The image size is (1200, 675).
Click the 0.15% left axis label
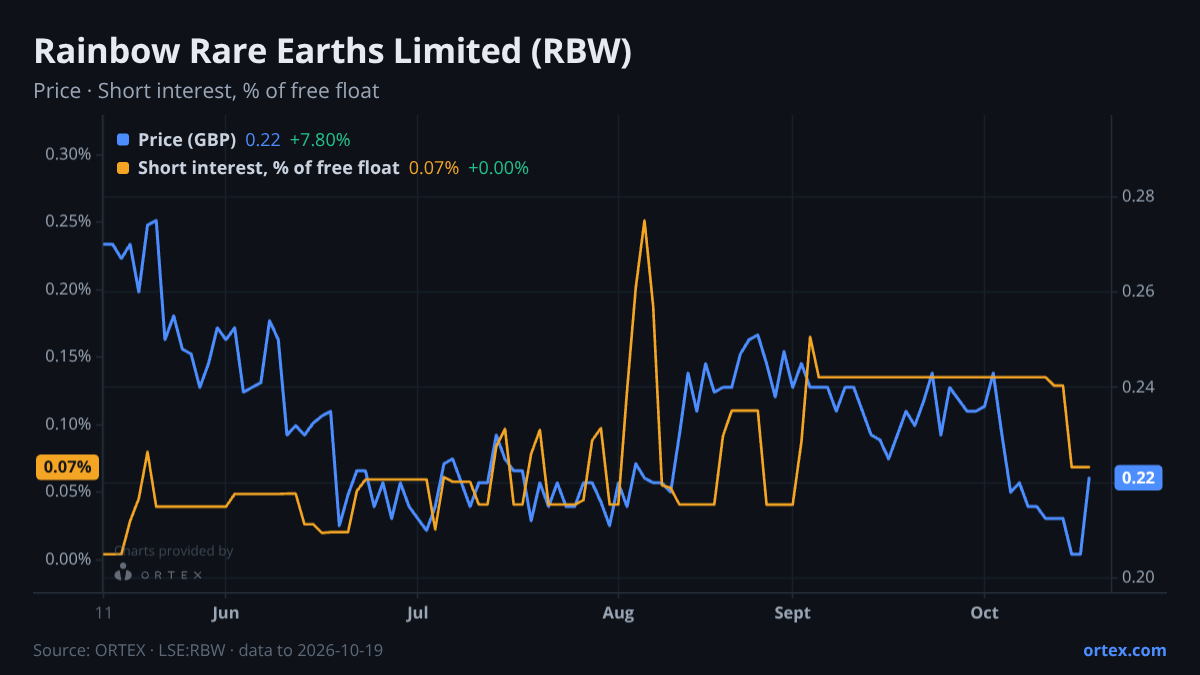point(69,356)
